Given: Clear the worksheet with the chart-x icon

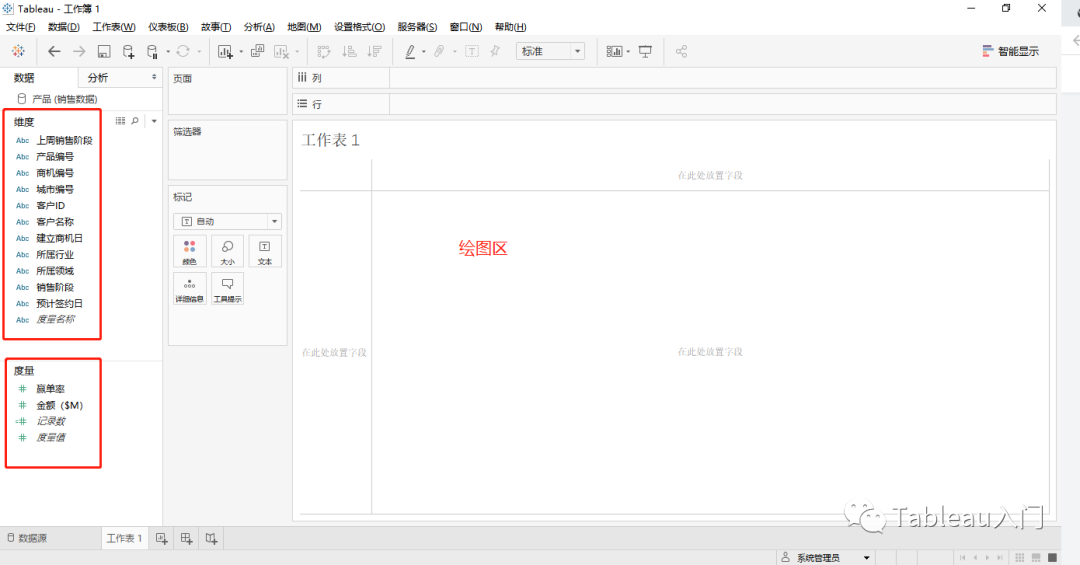Looking at the screenshot, I should point(281,51).
